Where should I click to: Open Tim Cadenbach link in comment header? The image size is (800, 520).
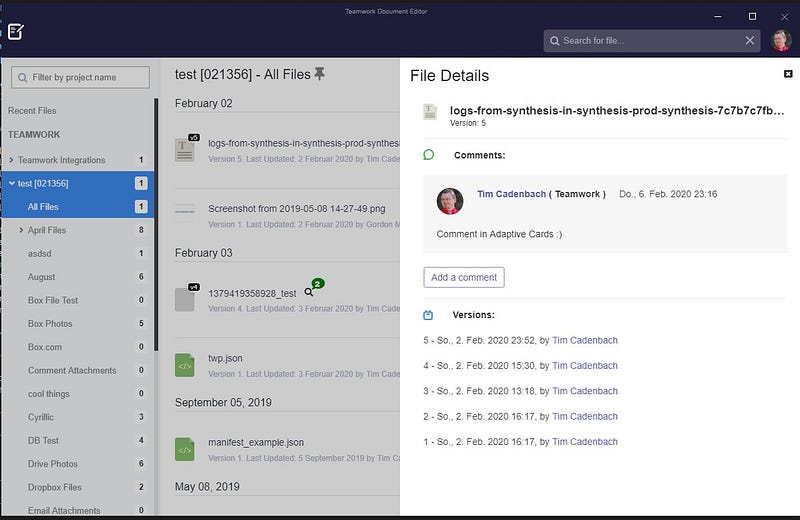pos(511,194)
